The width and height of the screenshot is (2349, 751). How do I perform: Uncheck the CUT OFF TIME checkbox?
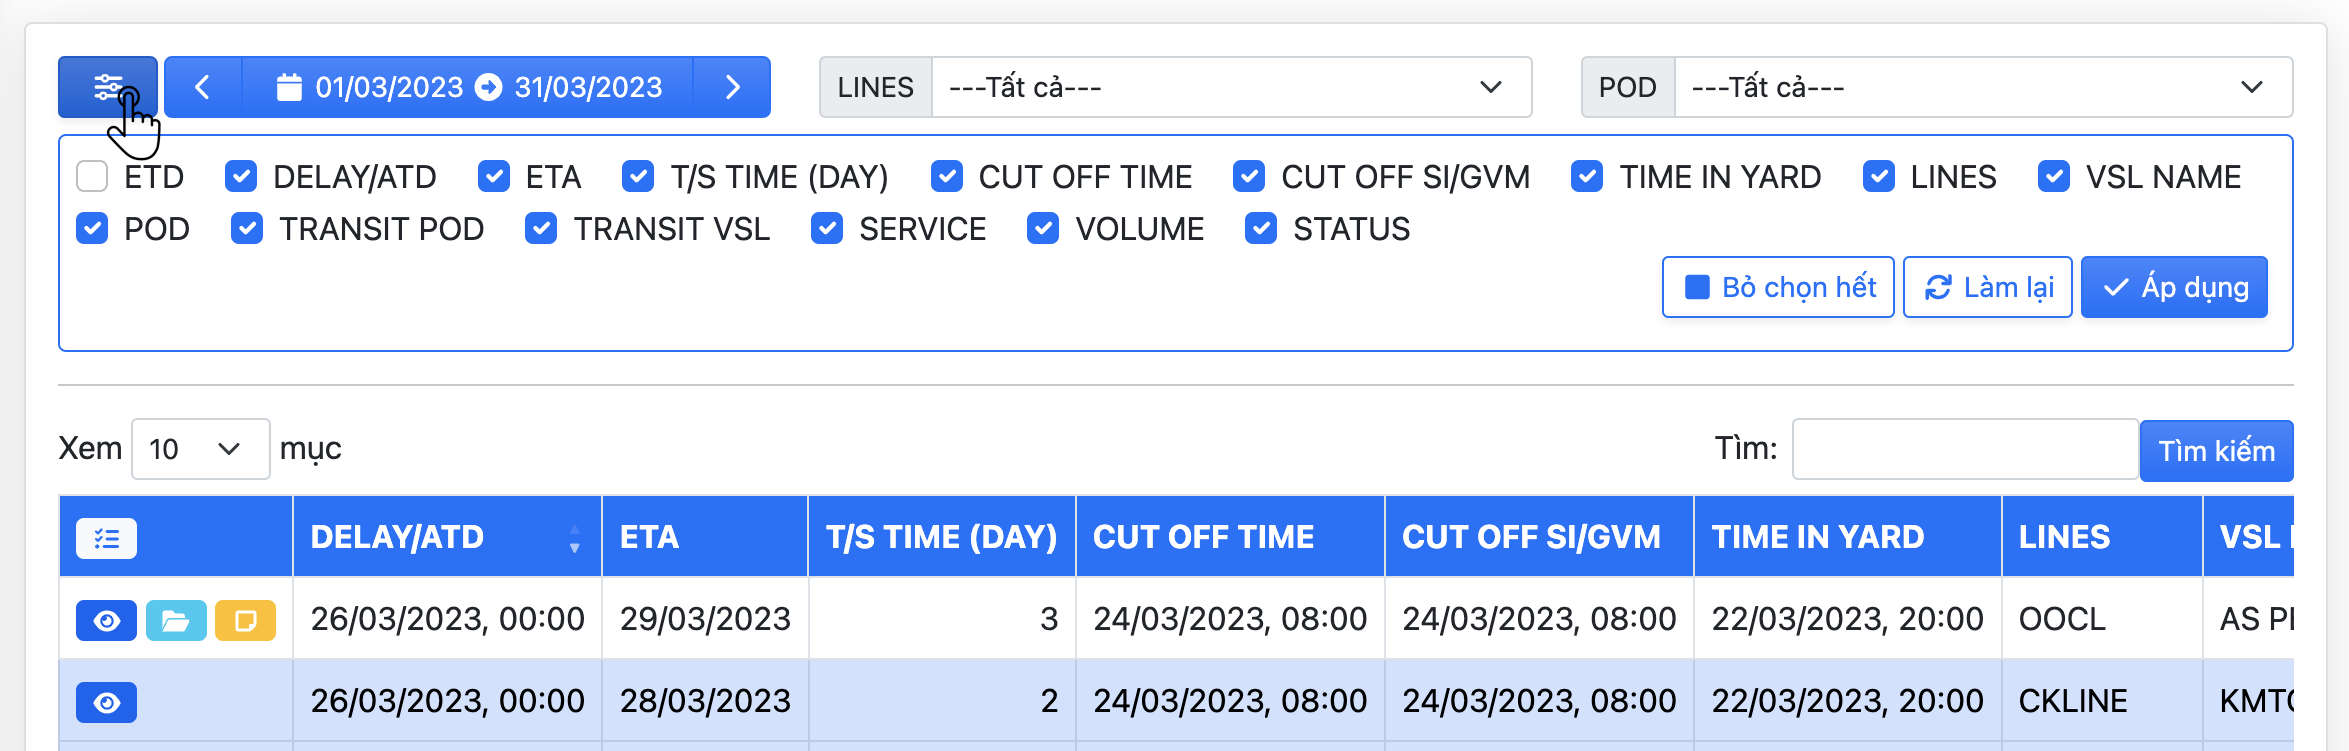tap(946, 177)
